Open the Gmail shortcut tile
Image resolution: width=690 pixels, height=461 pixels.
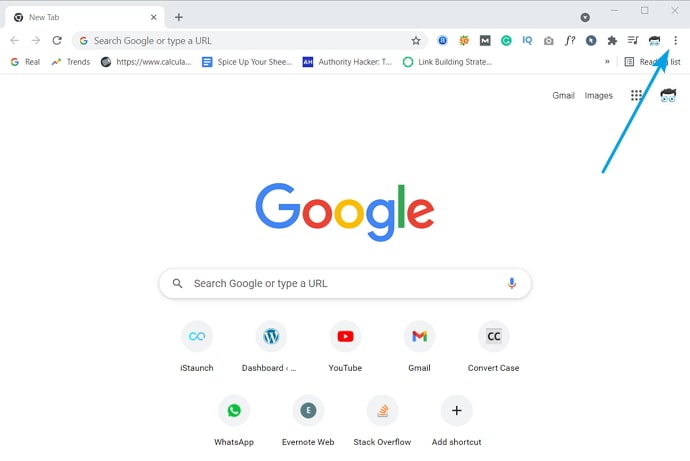[419, 347]
